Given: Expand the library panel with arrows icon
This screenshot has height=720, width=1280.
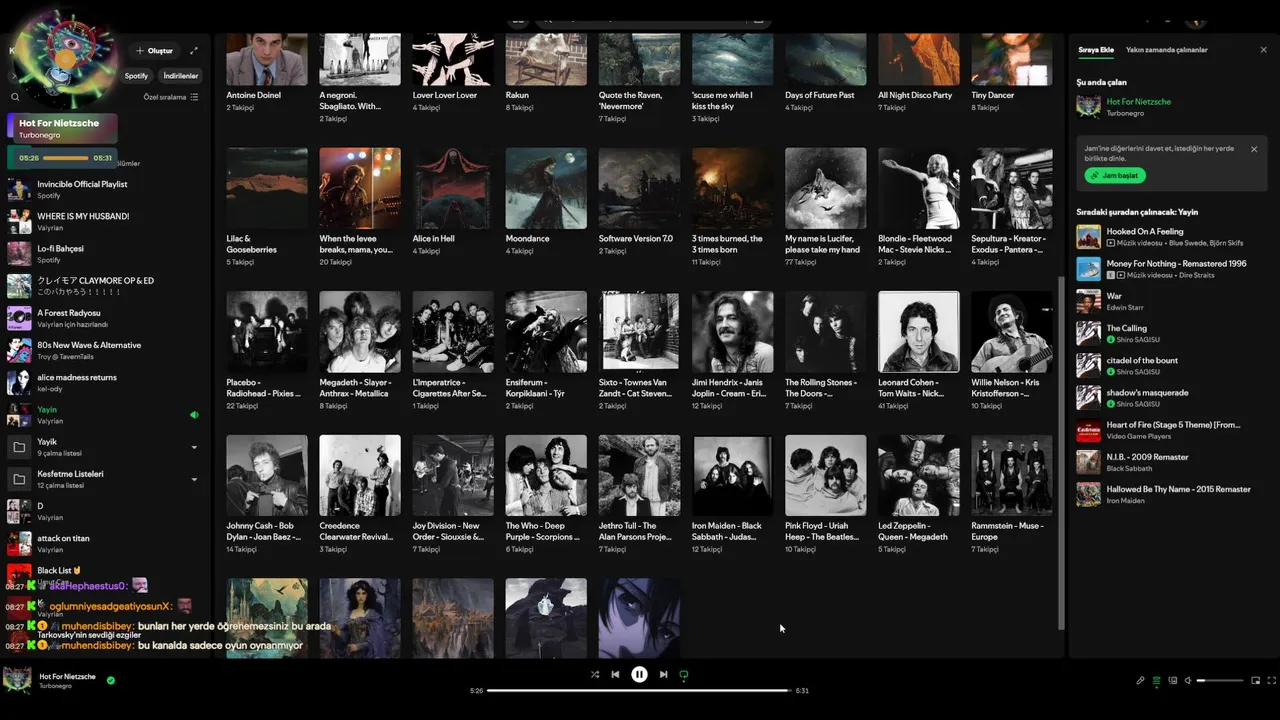Looking at the screenshot, I should pos(194,51).
